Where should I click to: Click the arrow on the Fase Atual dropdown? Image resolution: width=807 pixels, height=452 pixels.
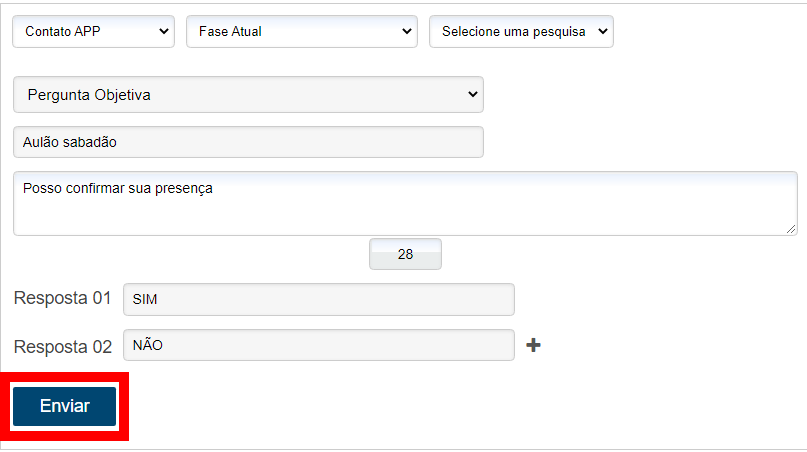(406, 31)
